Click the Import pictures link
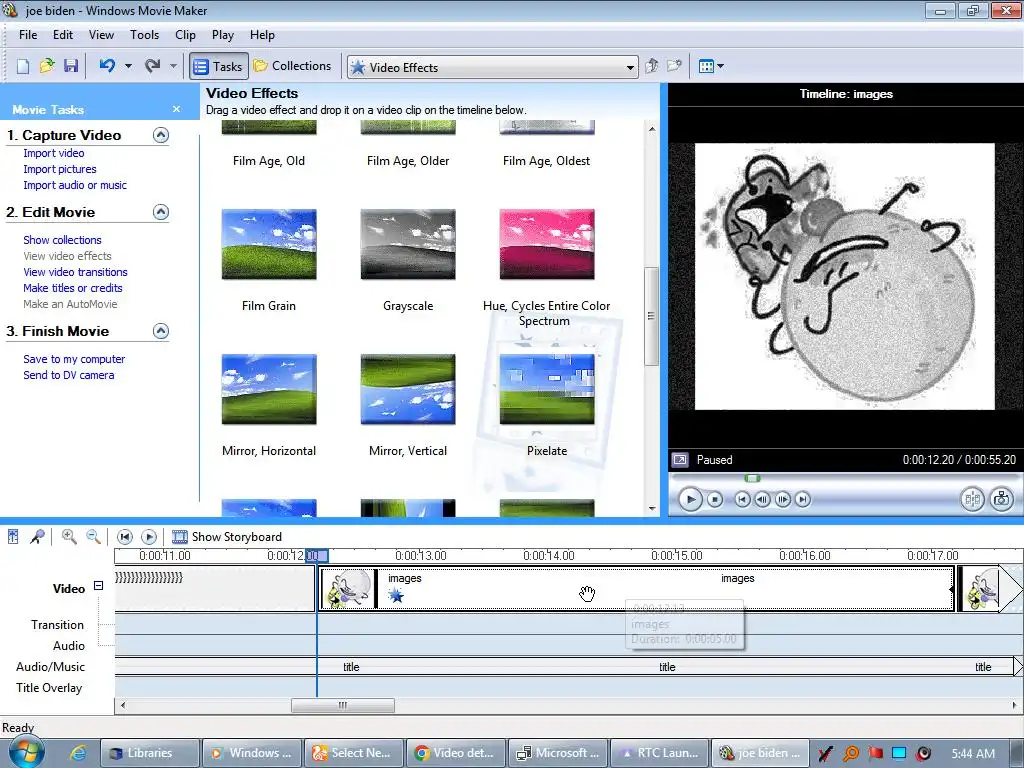Image resolution: width=1024 pixels, height=768 pixels. [60, 169]
